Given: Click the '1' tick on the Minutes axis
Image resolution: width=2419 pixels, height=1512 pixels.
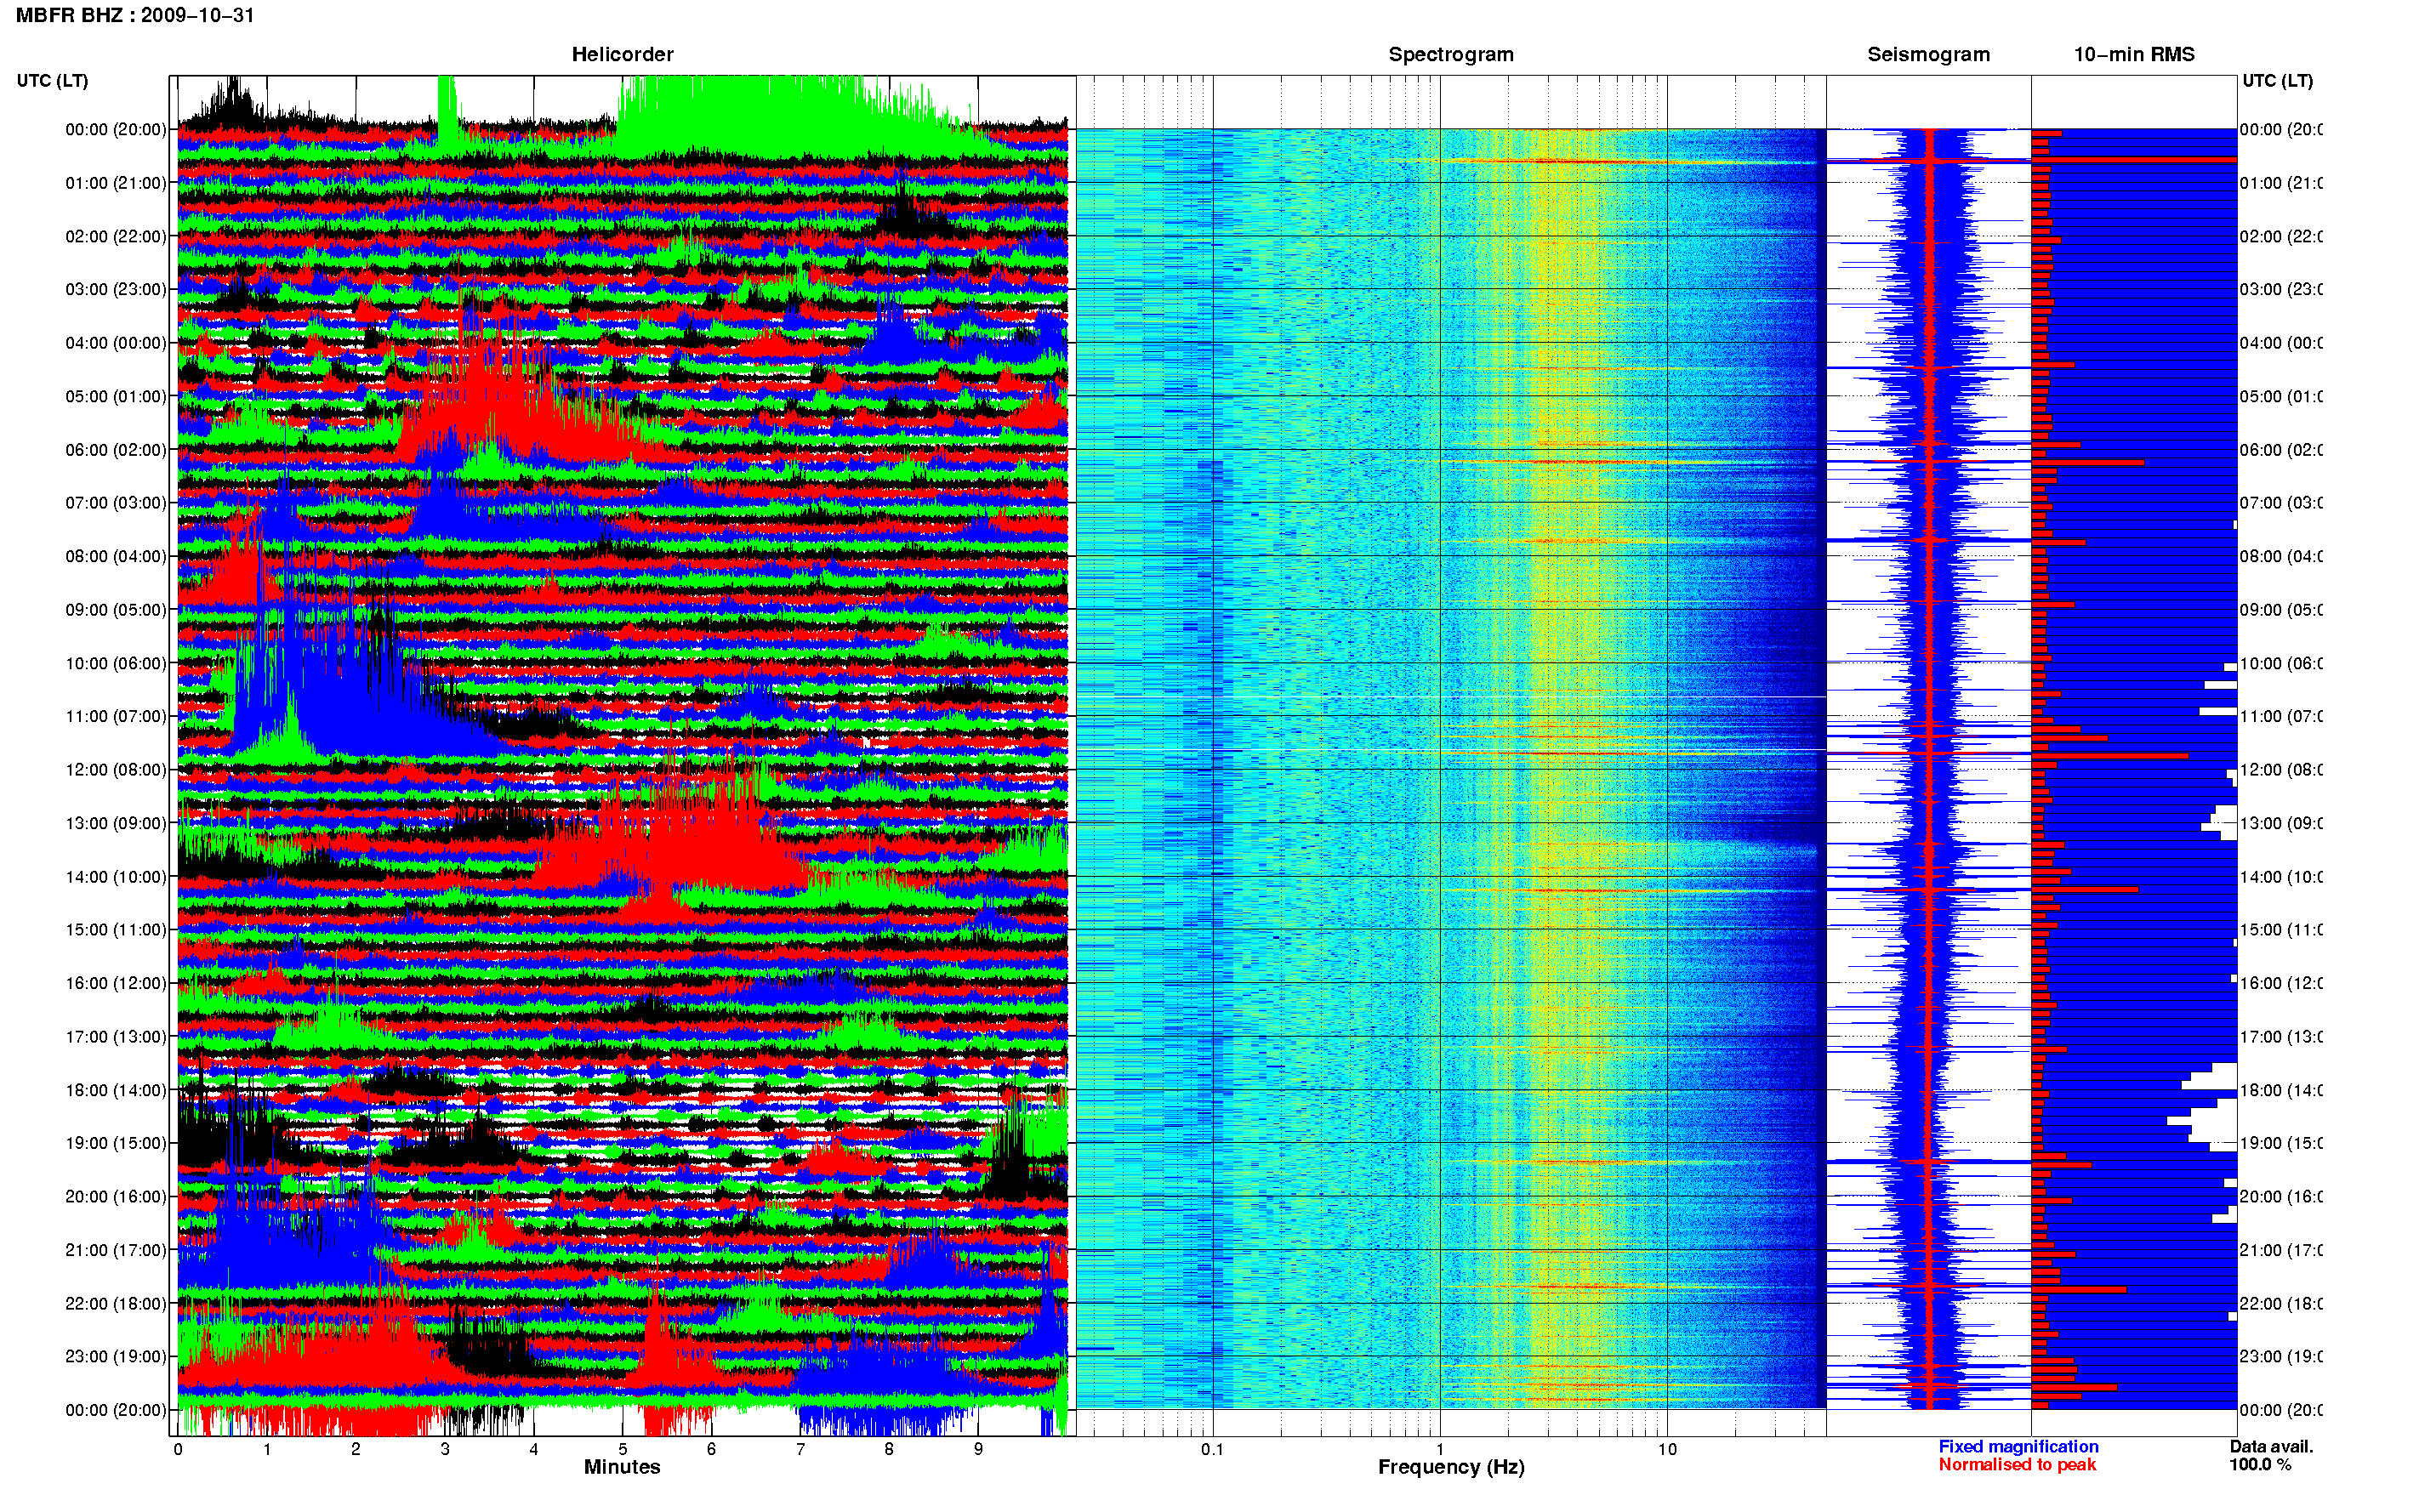Looking at the screenshot, I should click(267, 1449).
